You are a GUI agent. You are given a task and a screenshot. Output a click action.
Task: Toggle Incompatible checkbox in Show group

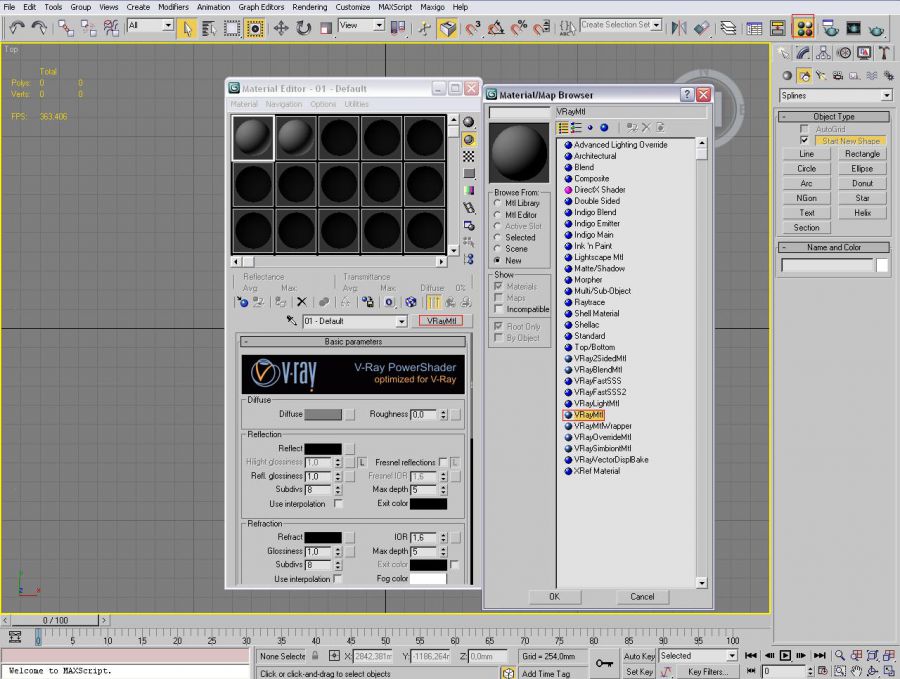pos(498,309)
